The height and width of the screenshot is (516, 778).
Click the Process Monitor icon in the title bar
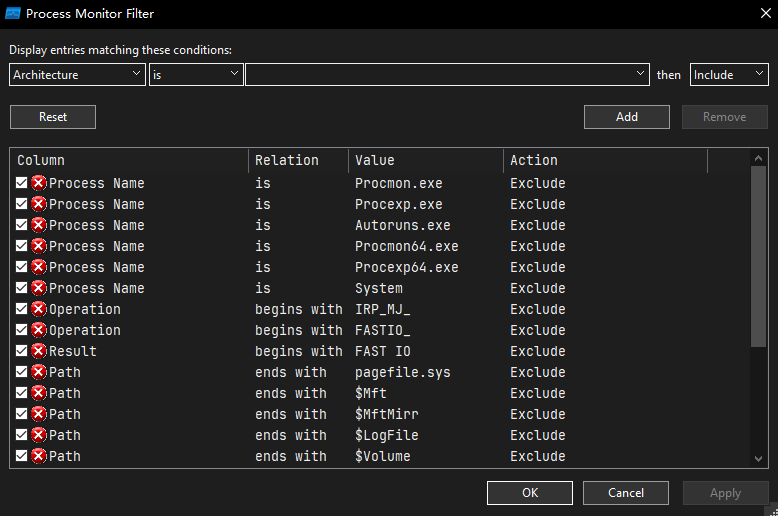coord(14,14)
